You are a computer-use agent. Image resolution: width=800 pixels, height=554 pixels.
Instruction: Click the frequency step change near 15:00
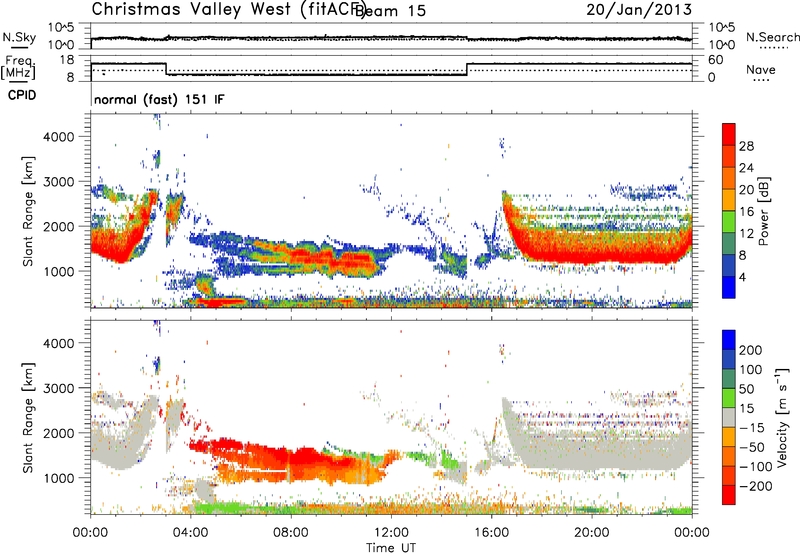[x=467, y=69]
